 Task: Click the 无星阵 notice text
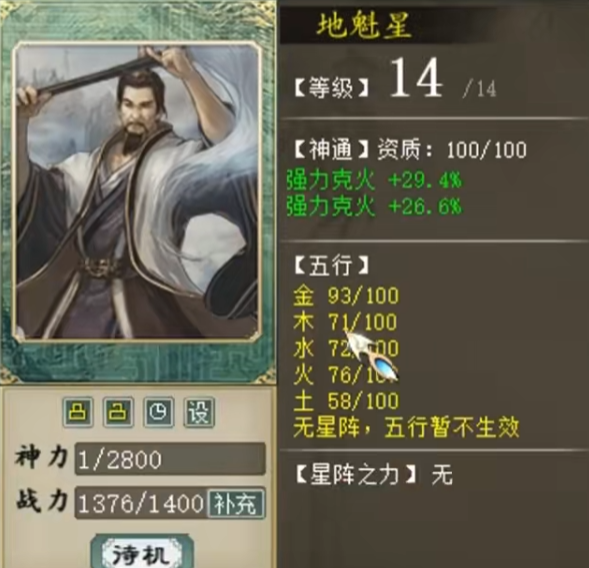click(x=406, y=427)
